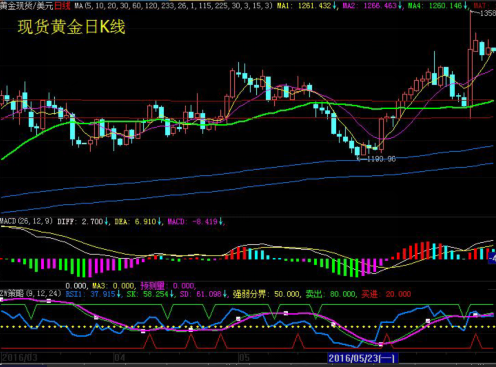
Task: Click the arrow next to DEA 6.910
Action: (x=159, y=221)
